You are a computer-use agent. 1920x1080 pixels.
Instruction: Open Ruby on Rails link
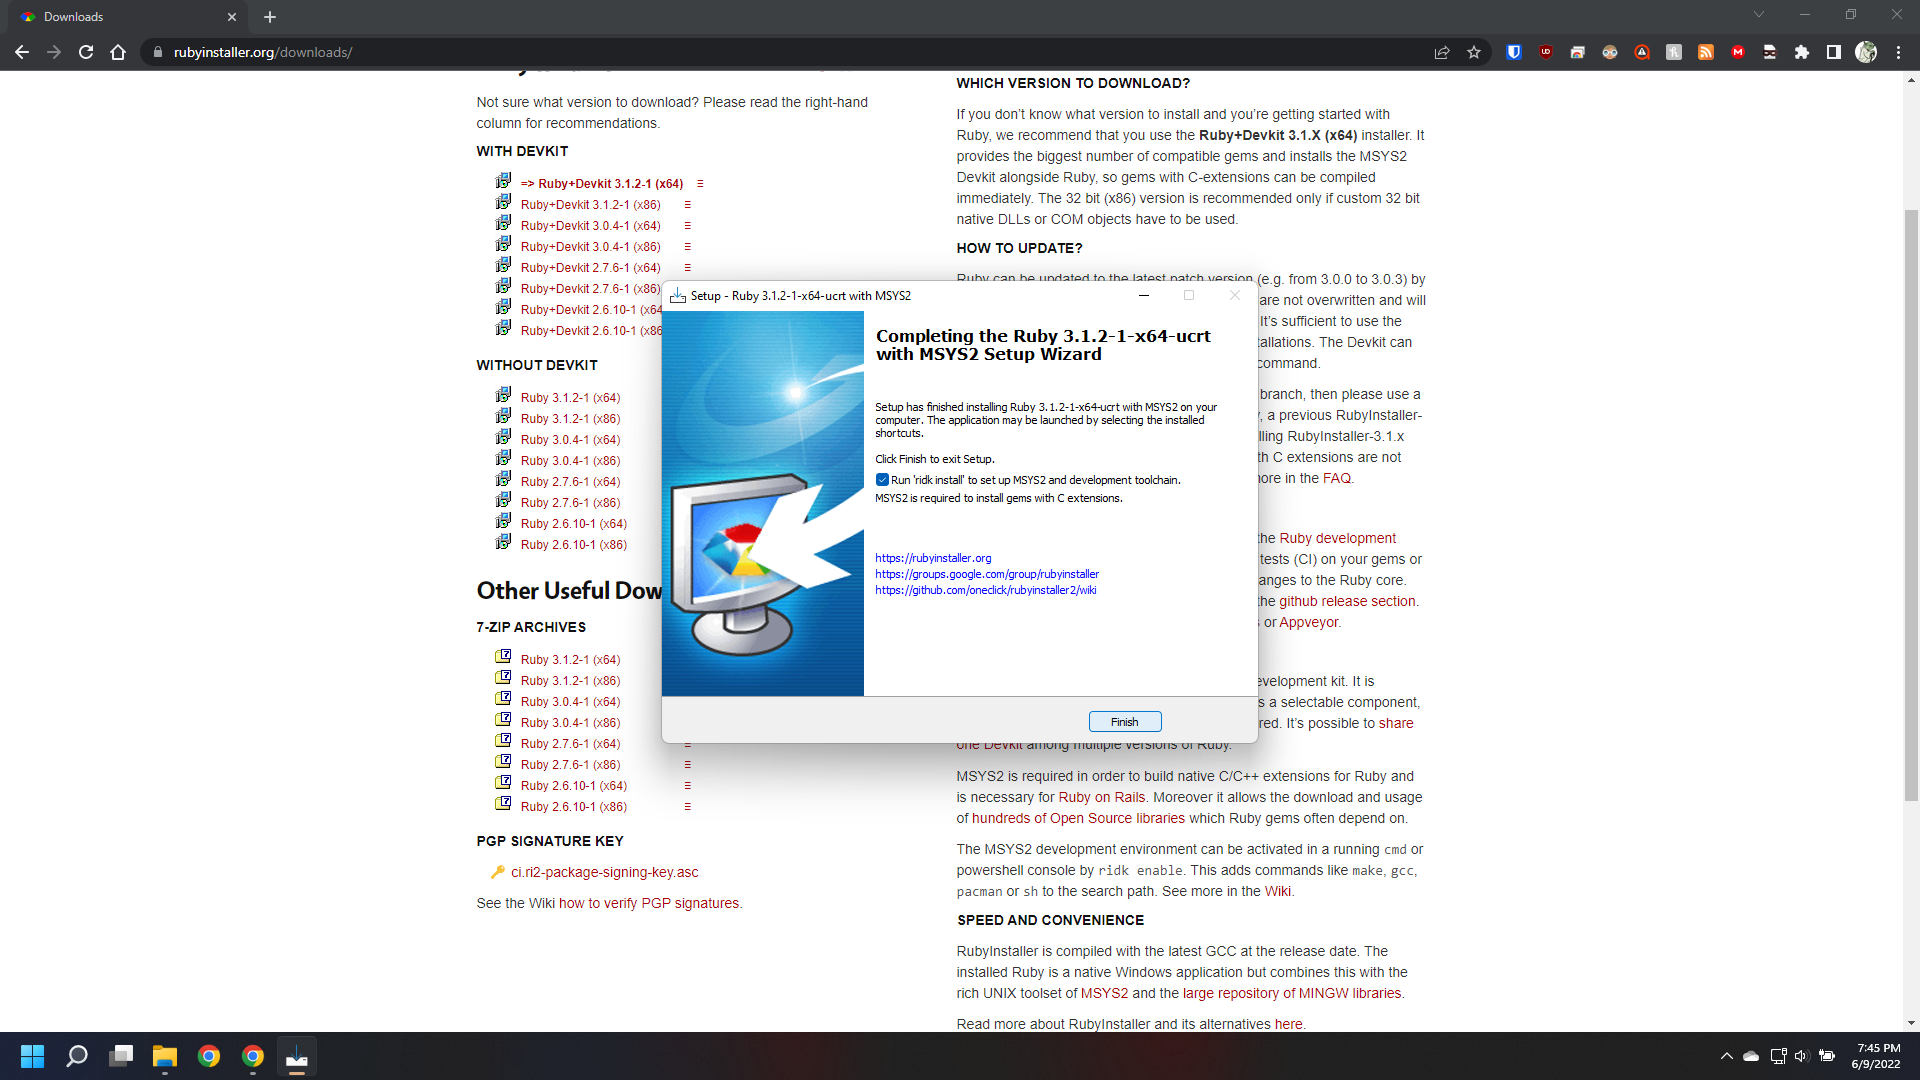(x=1102, y=798)
